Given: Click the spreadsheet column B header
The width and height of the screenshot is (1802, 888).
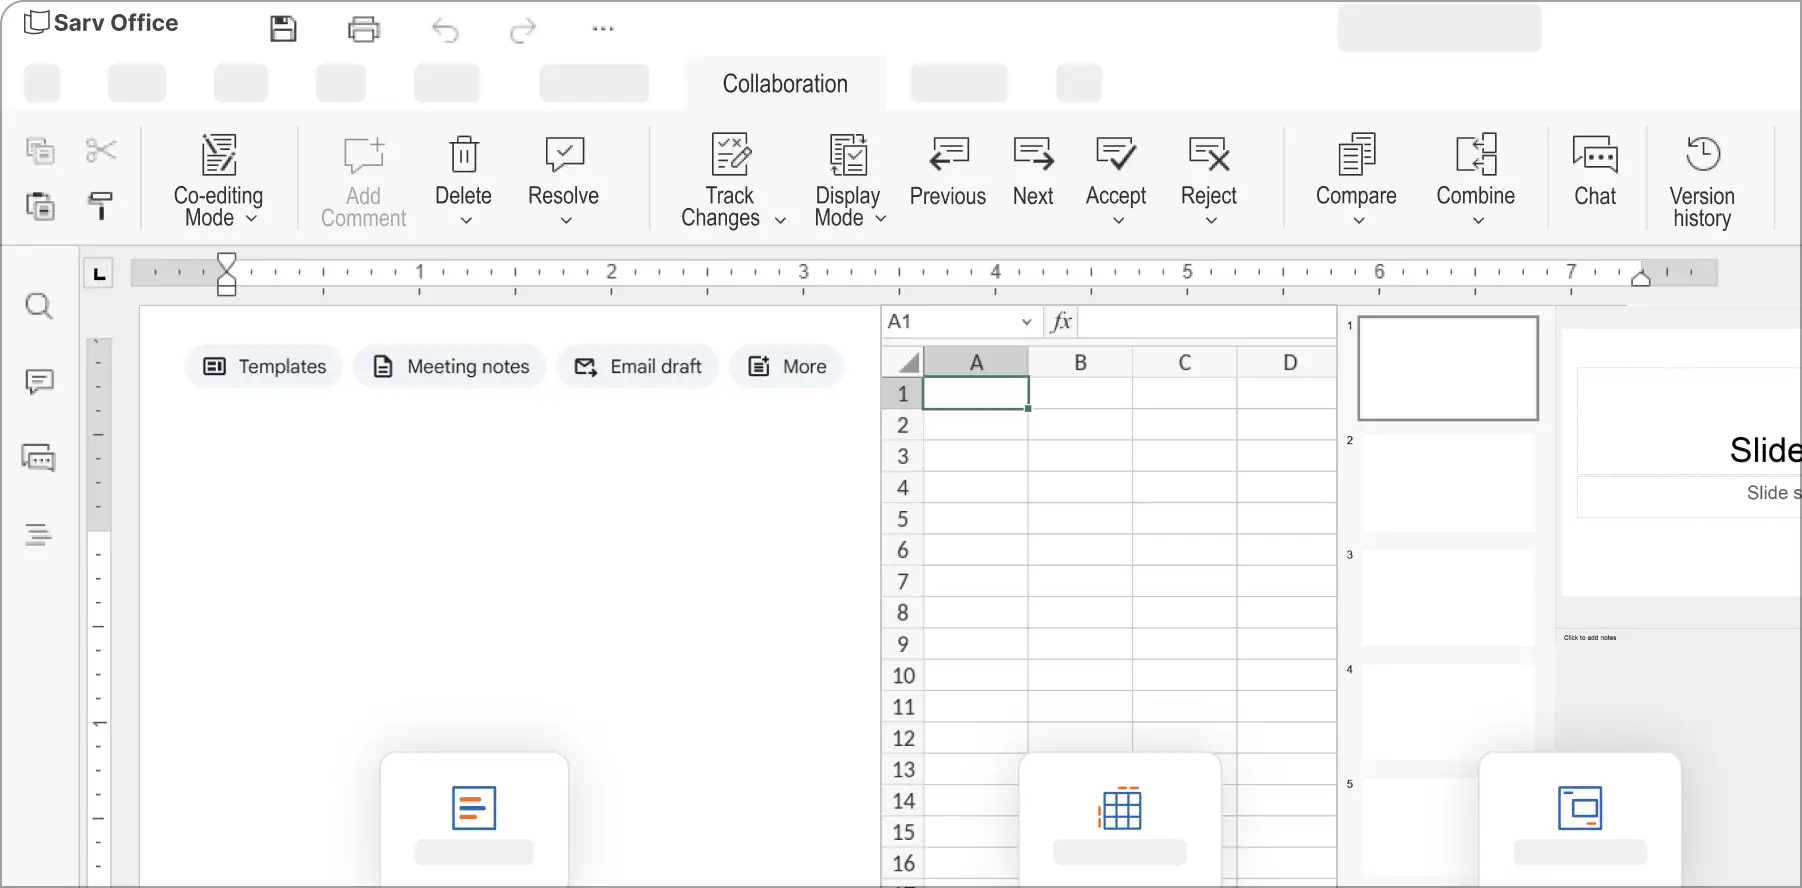Looking at the screenshot, I should pyautogui.click(x=1080, y=362).
